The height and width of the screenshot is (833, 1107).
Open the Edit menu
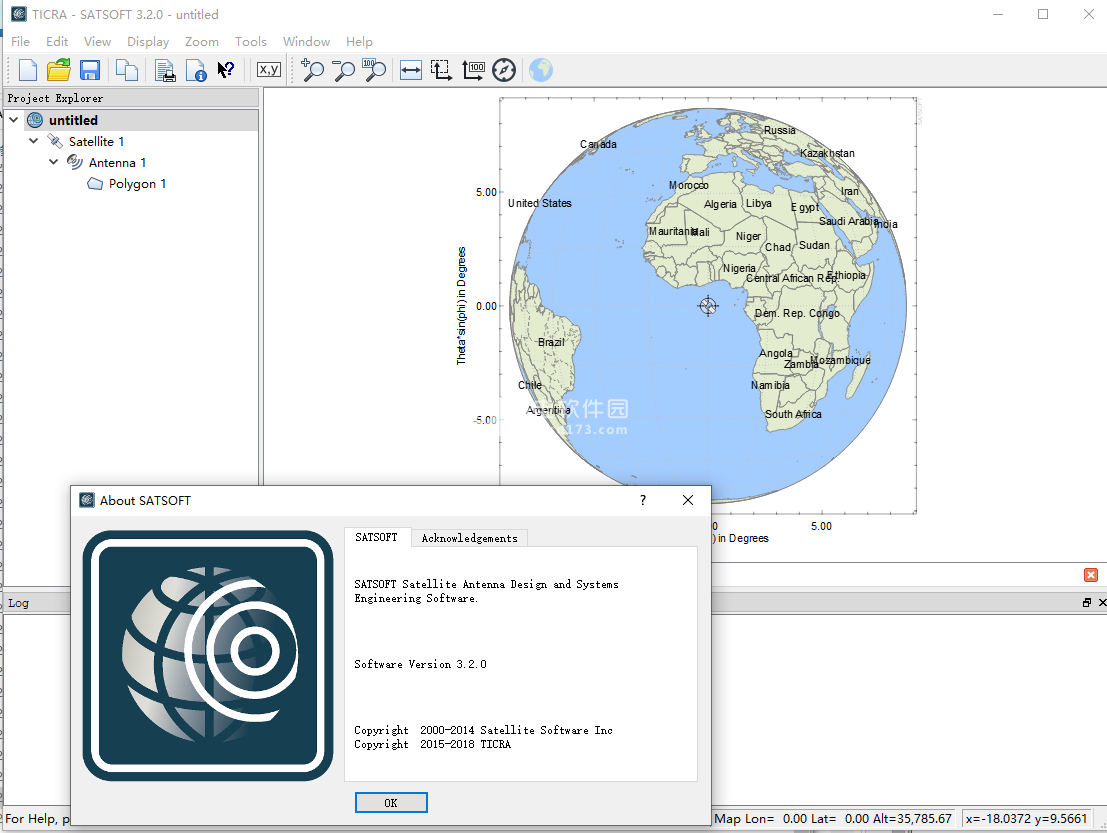click(57, 42)
